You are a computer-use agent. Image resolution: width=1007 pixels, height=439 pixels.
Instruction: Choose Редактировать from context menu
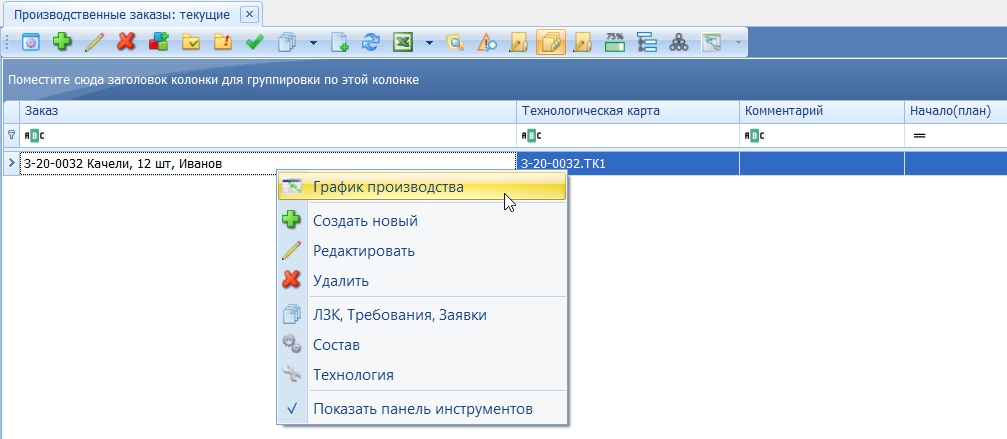(423, 251)
